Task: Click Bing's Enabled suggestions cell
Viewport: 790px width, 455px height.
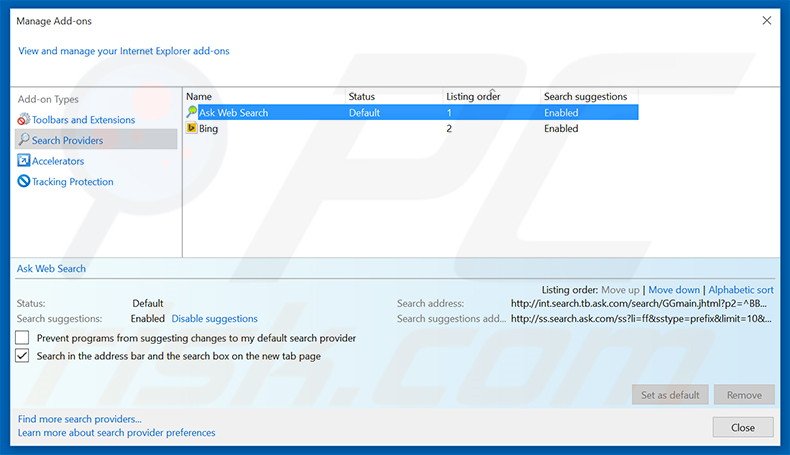Action: coord(561,128)
